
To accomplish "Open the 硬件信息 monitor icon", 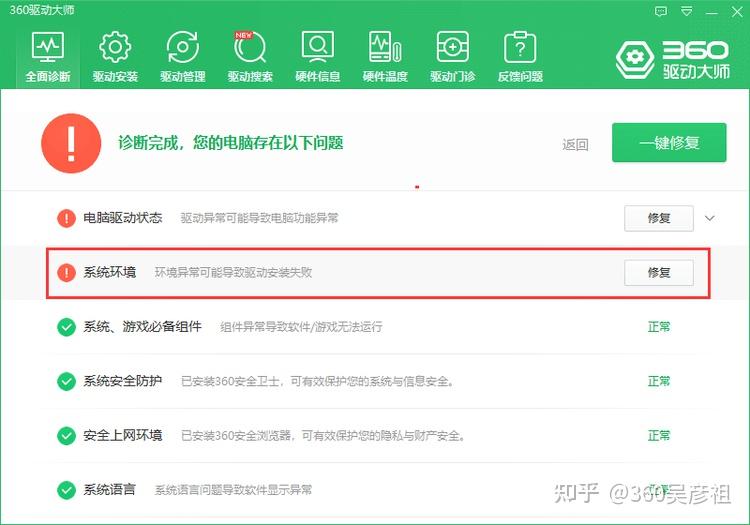I will pyautogui.click(x=318, y=47).
